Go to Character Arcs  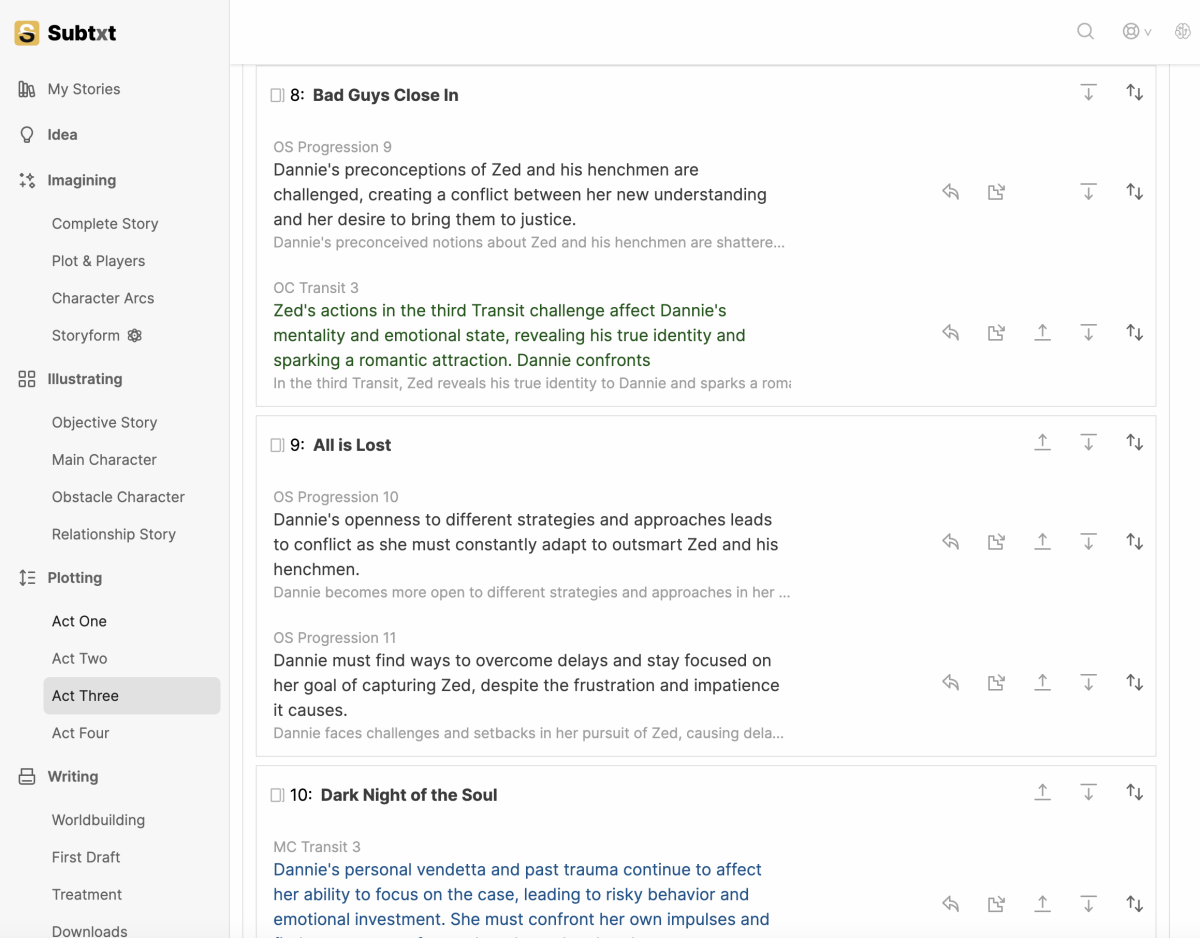click(x=103, y=298)
